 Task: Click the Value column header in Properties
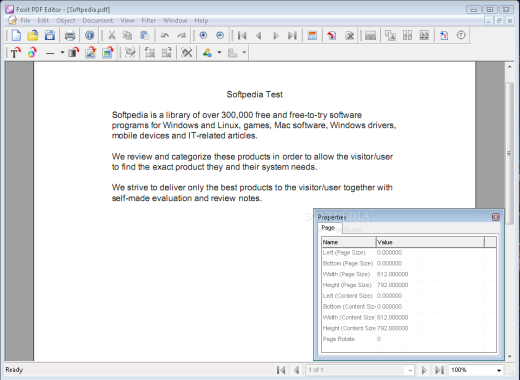430,242
